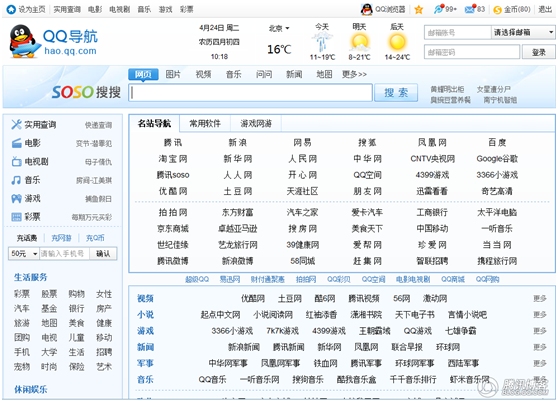
Task: Open the 百度 link
Action: (497, 143)
